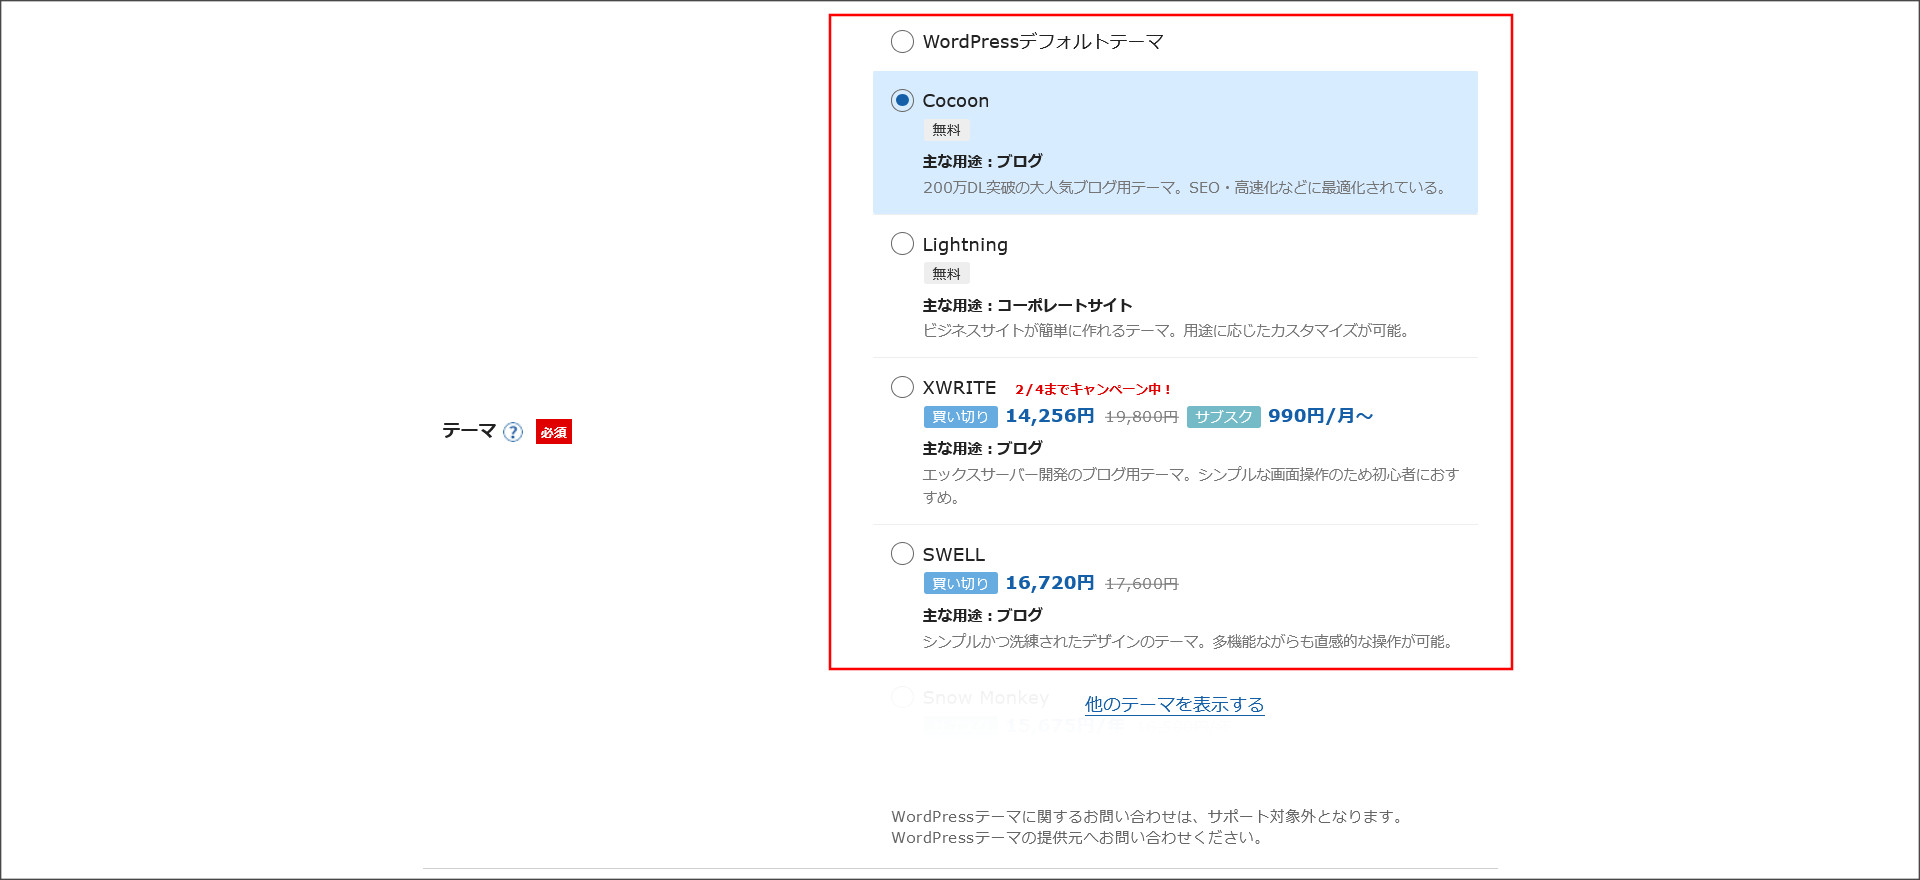1920x880 pixels.
Task: Click the 990円/月～ subscription price
Action: point(1321,416)
